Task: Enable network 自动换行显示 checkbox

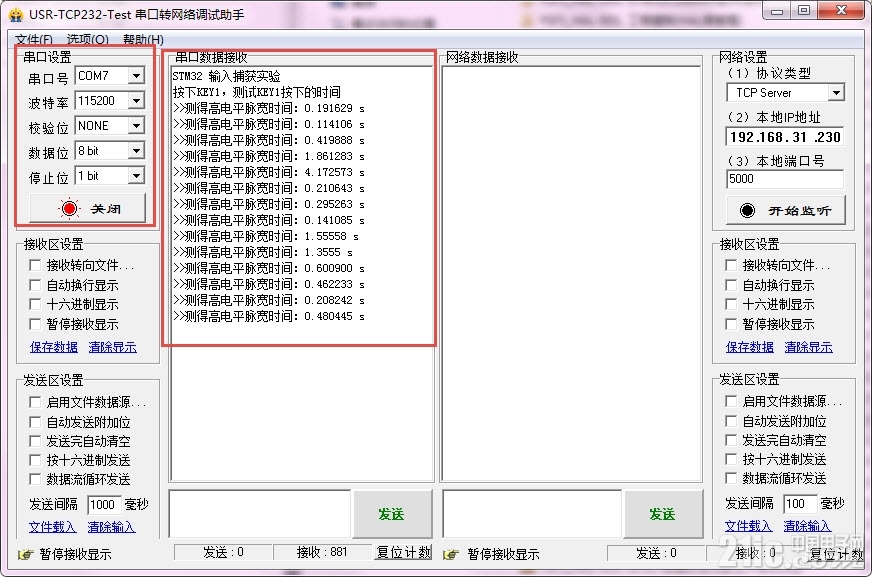Action: 731,285
